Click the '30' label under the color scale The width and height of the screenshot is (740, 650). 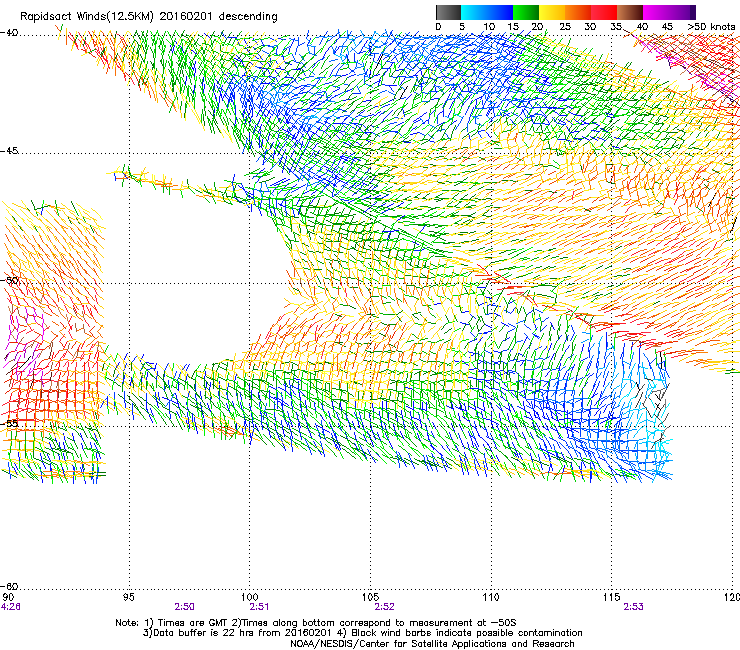pyautogui.click(x=590, y=27)
